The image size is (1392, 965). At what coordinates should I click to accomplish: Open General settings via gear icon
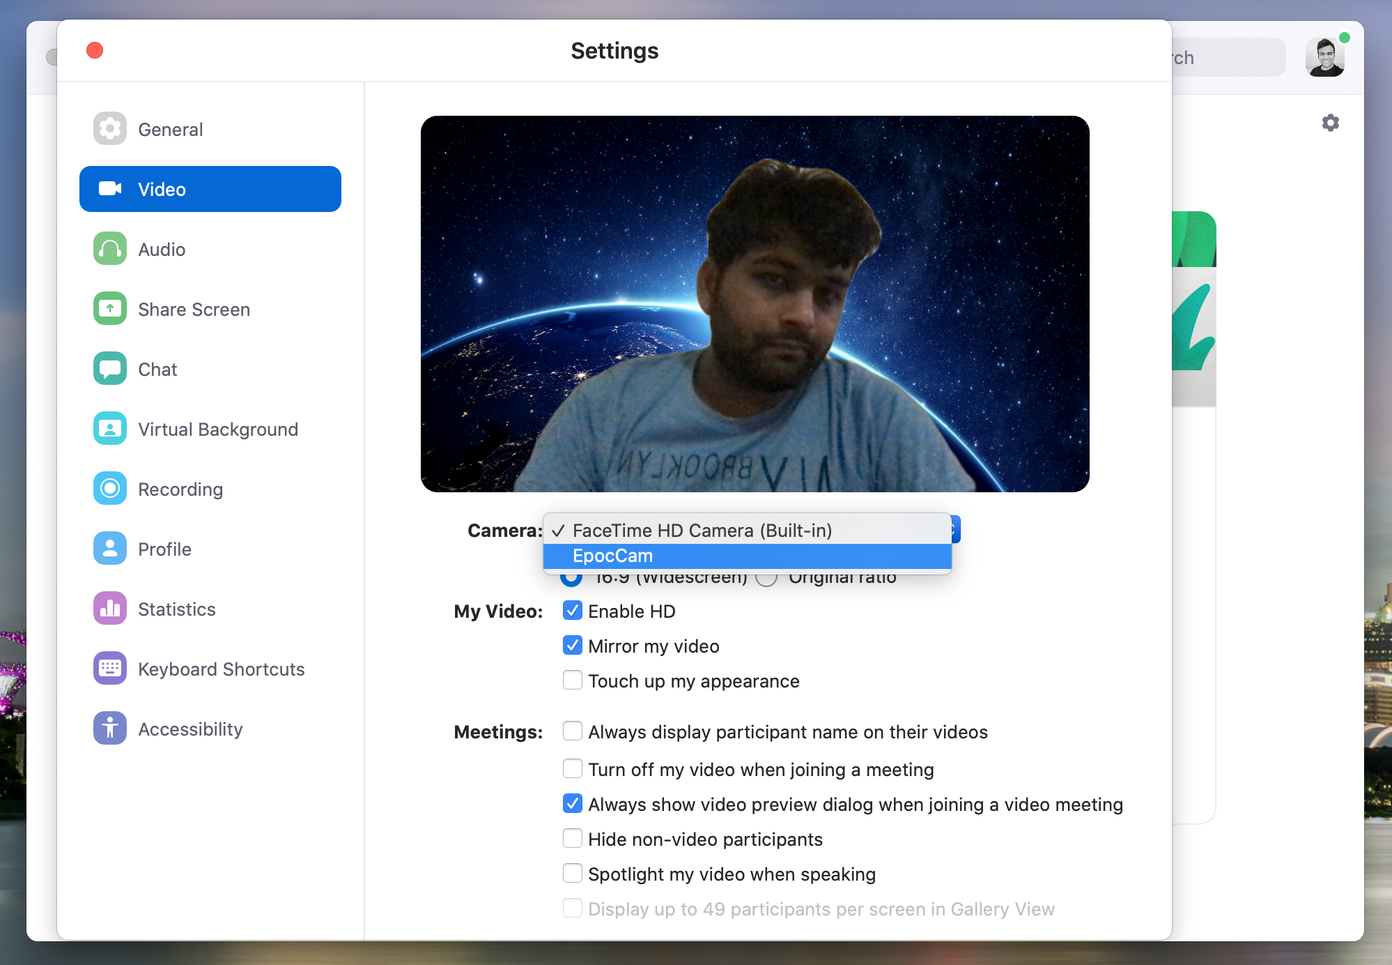[109, 128]
